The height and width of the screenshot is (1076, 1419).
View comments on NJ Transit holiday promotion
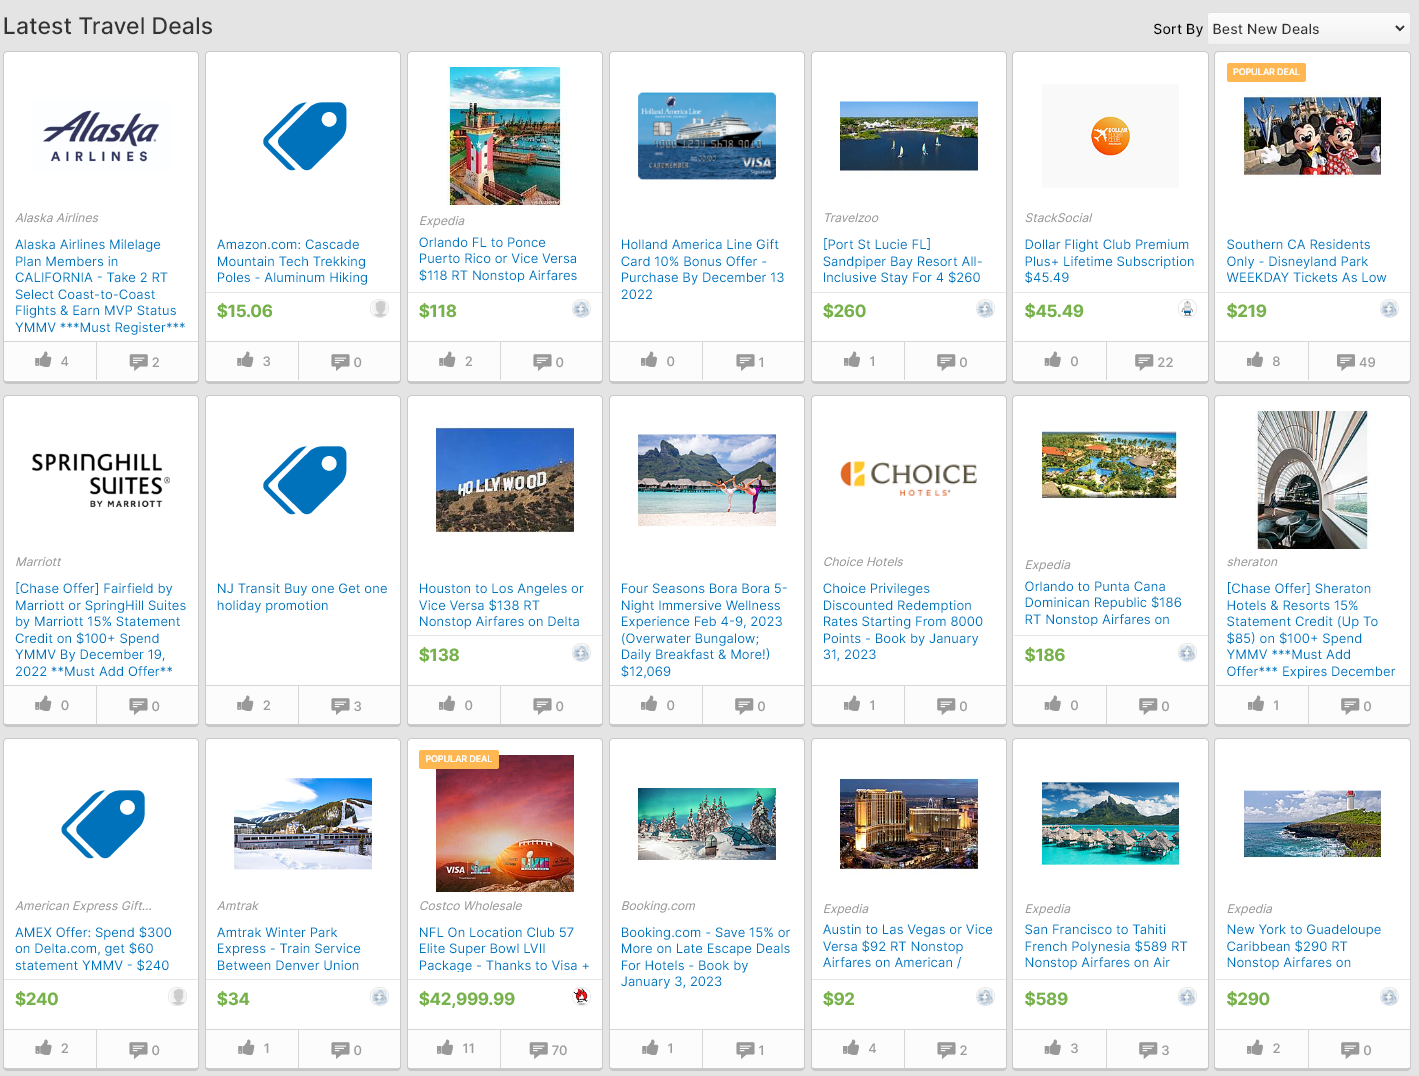click(x=348, y=705)
